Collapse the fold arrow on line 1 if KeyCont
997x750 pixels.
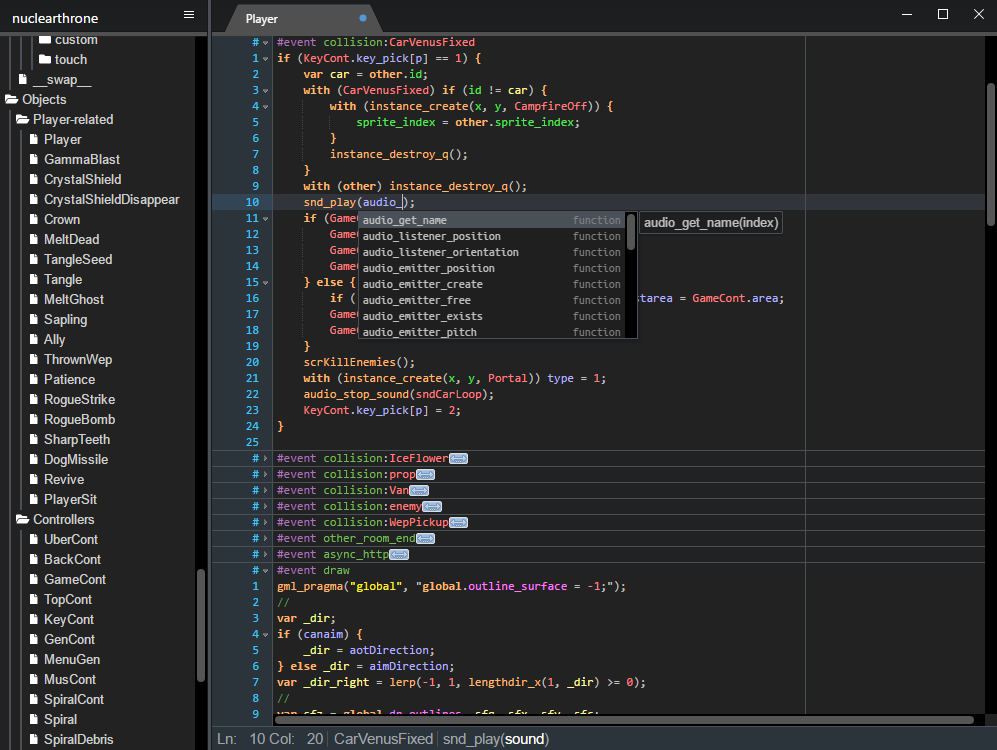[266, 58]
